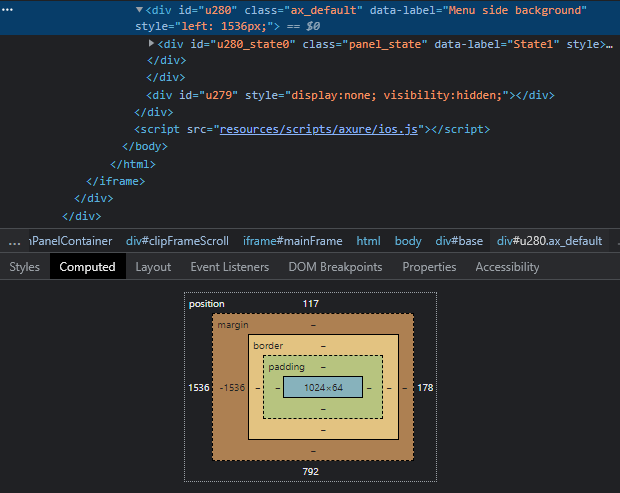Open the Properties tab
The width and height of the screenshot is (620, 493).
point(429,267)
